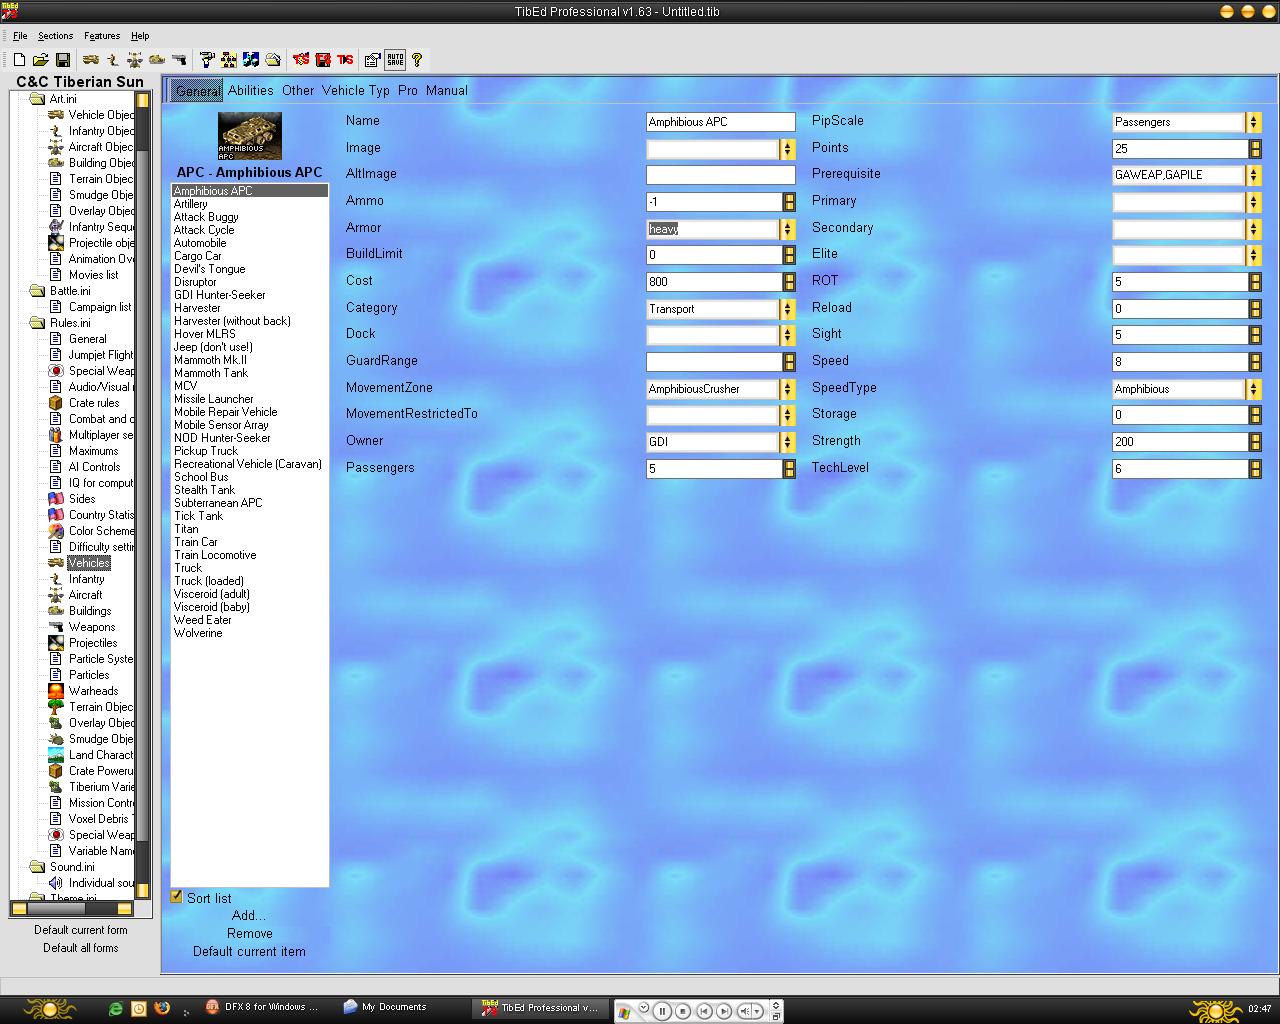Click the infantry soldier toolbar icon
This screenshot has height=1024, width=1280.
coord(113,61)
